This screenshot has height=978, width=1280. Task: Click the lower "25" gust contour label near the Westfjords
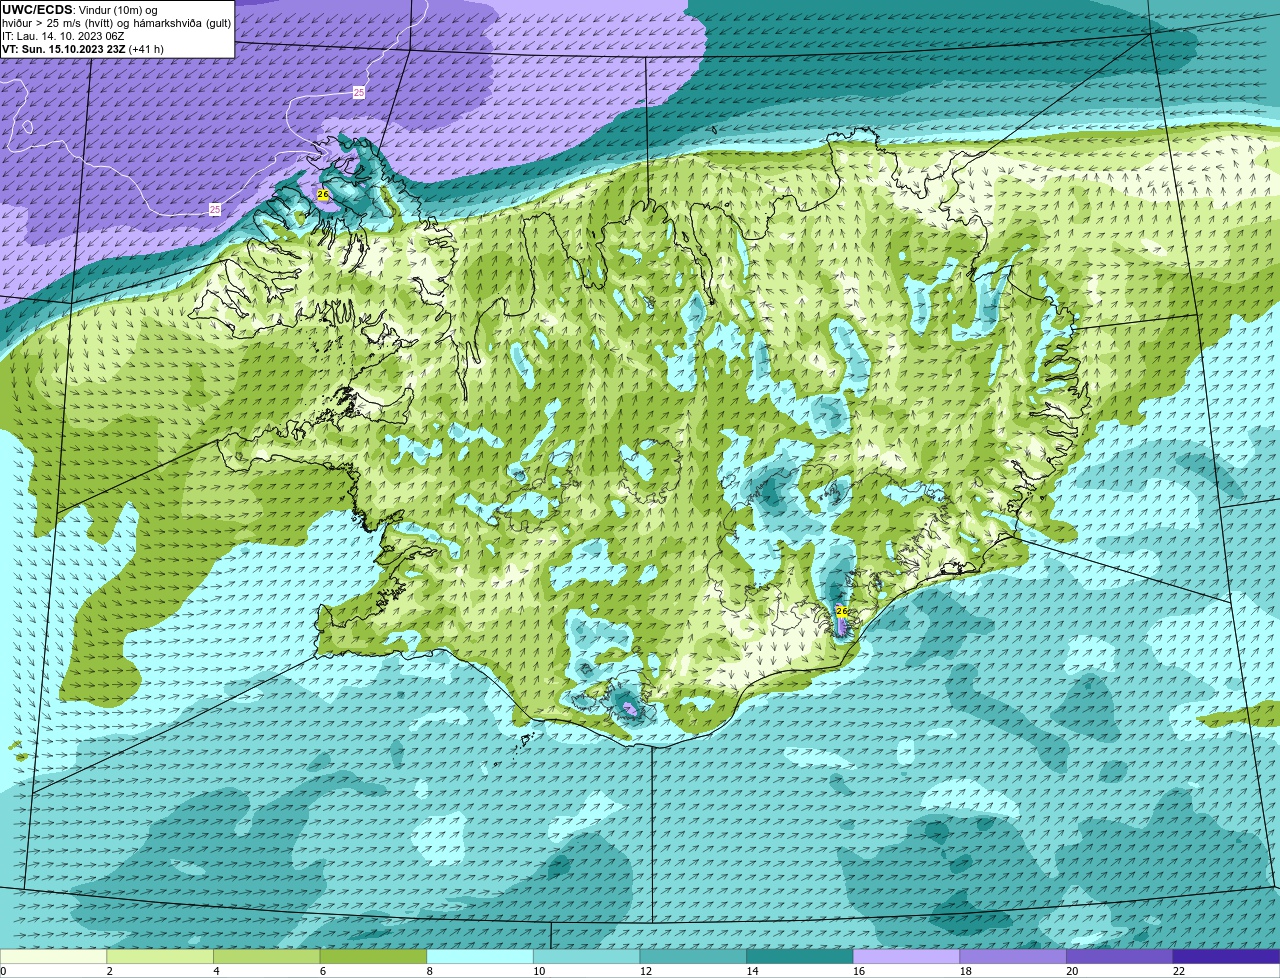(215, 209)
